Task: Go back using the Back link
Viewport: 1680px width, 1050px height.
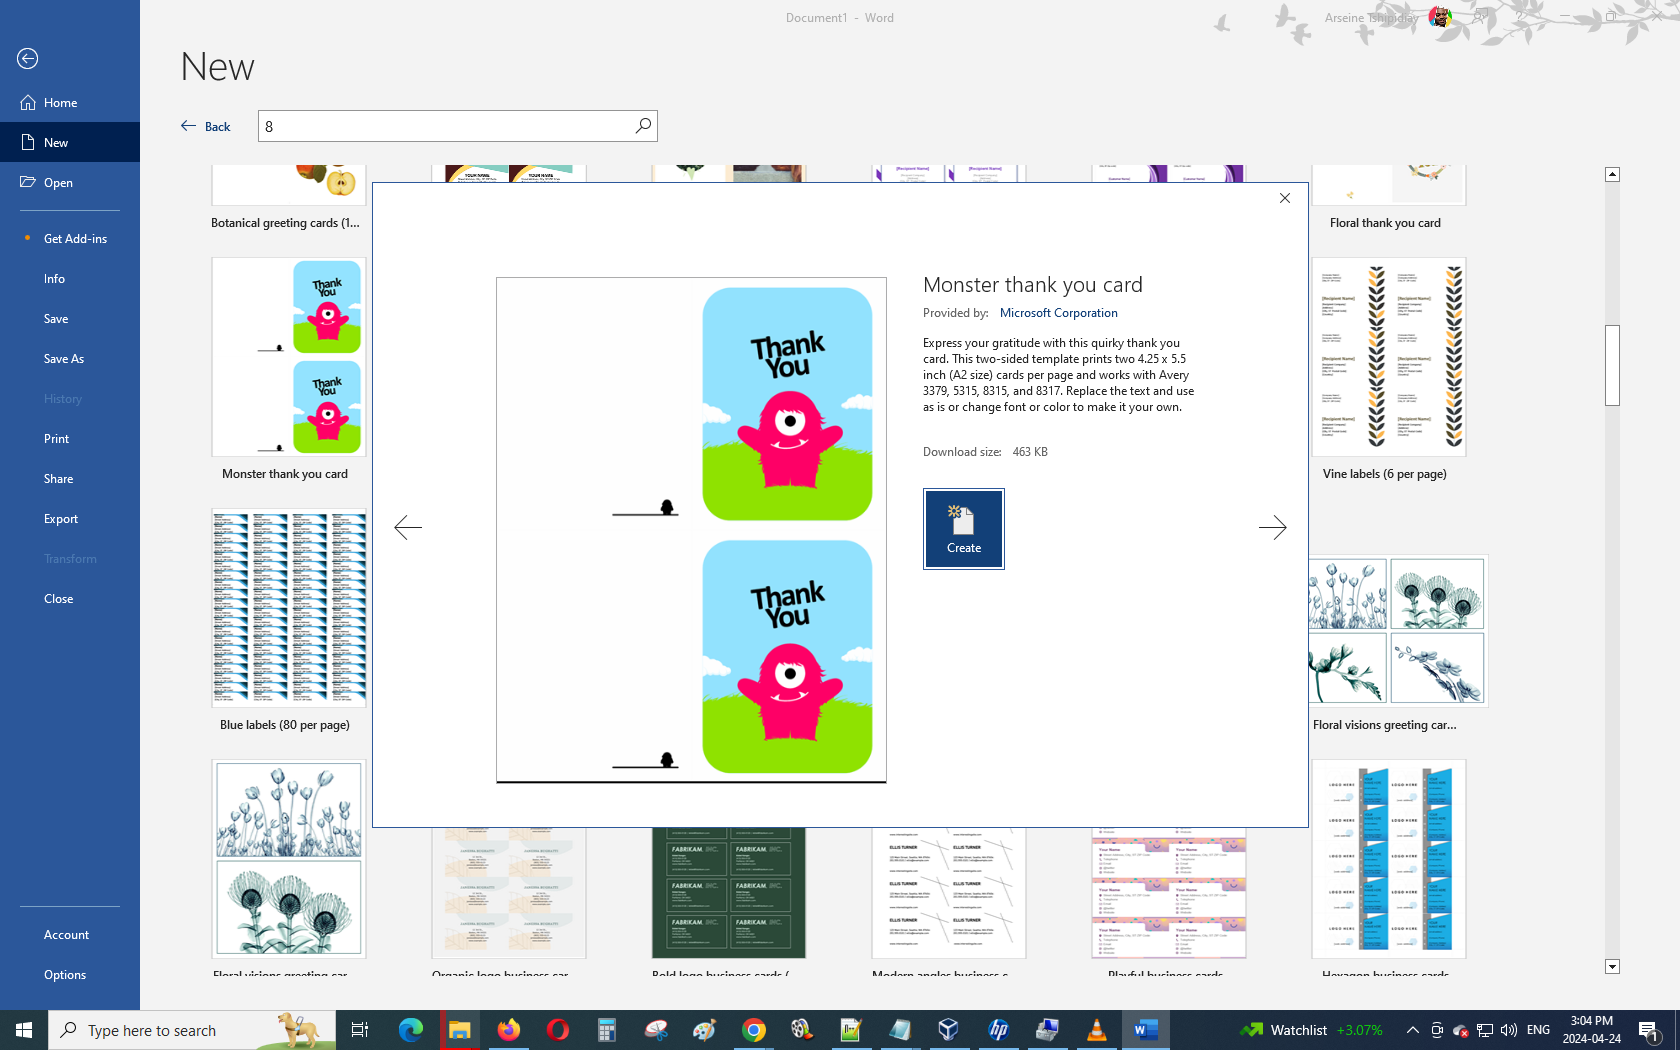Action: point(206,127)
